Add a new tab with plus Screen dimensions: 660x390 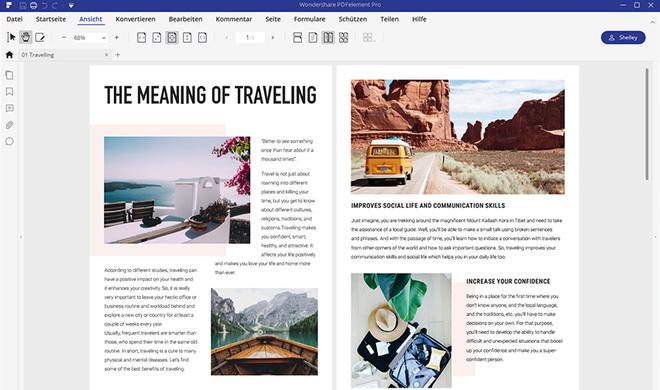tap(118, 55)
